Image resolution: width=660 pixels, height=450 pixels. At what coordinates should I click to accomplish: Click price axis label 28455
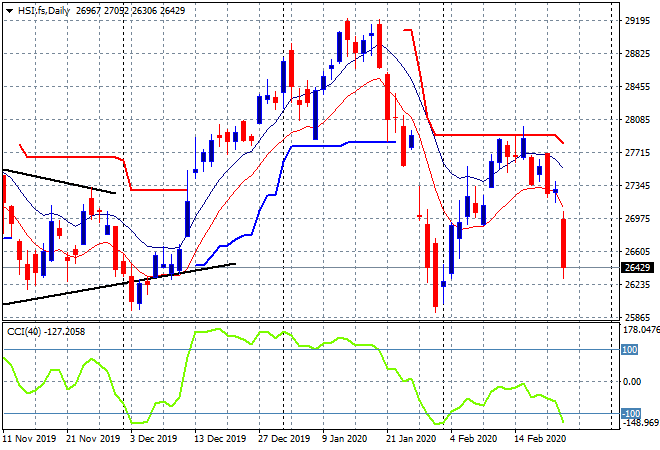point(637,87)
